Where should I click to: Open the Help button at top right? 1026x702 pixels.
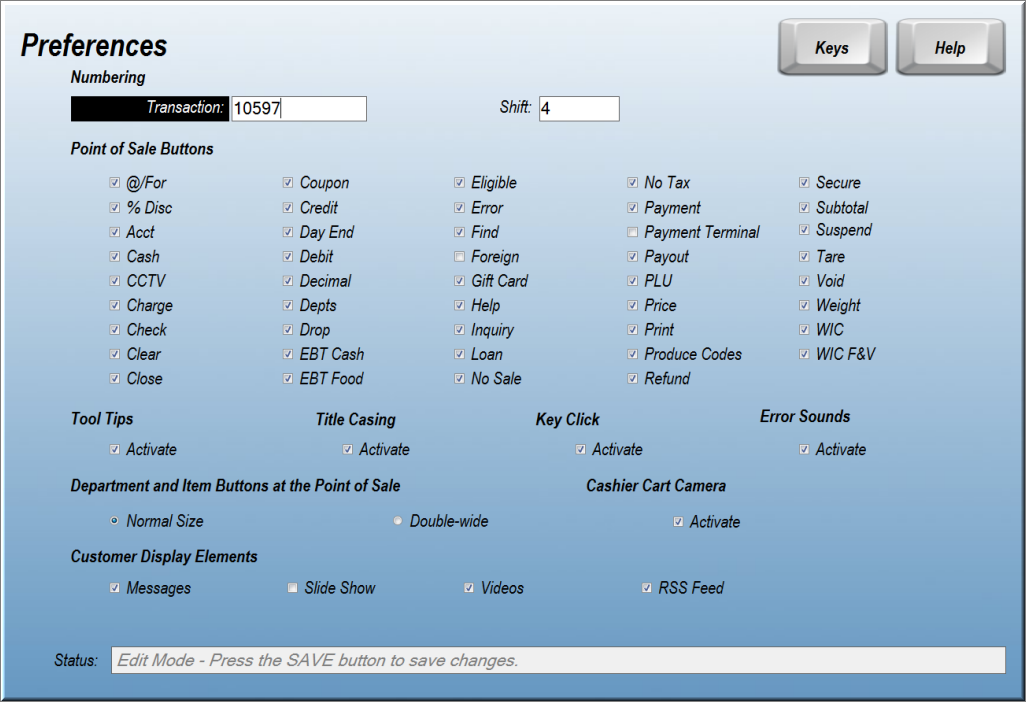pyautogui.click(x=950, y=47)
